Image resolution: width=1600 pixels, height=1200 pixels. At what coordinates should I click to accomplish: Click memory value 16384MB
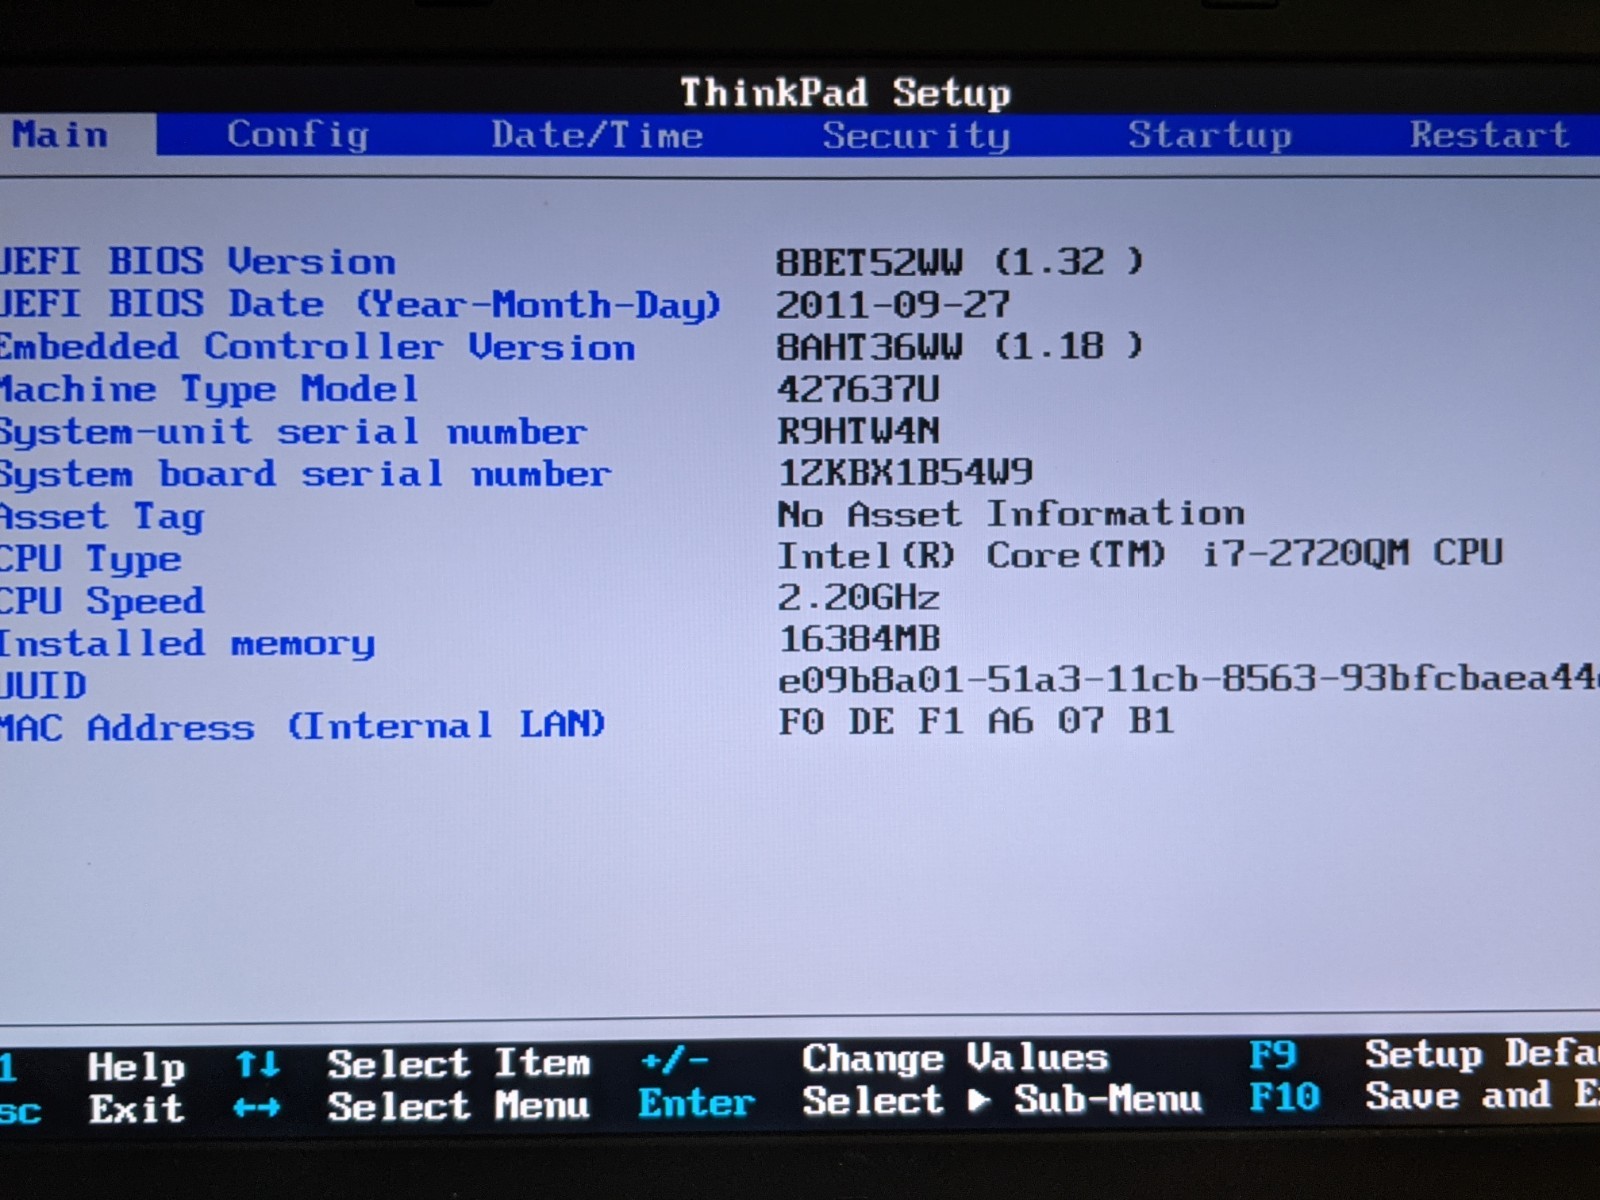pyautogui.click(x=859, y=638)
